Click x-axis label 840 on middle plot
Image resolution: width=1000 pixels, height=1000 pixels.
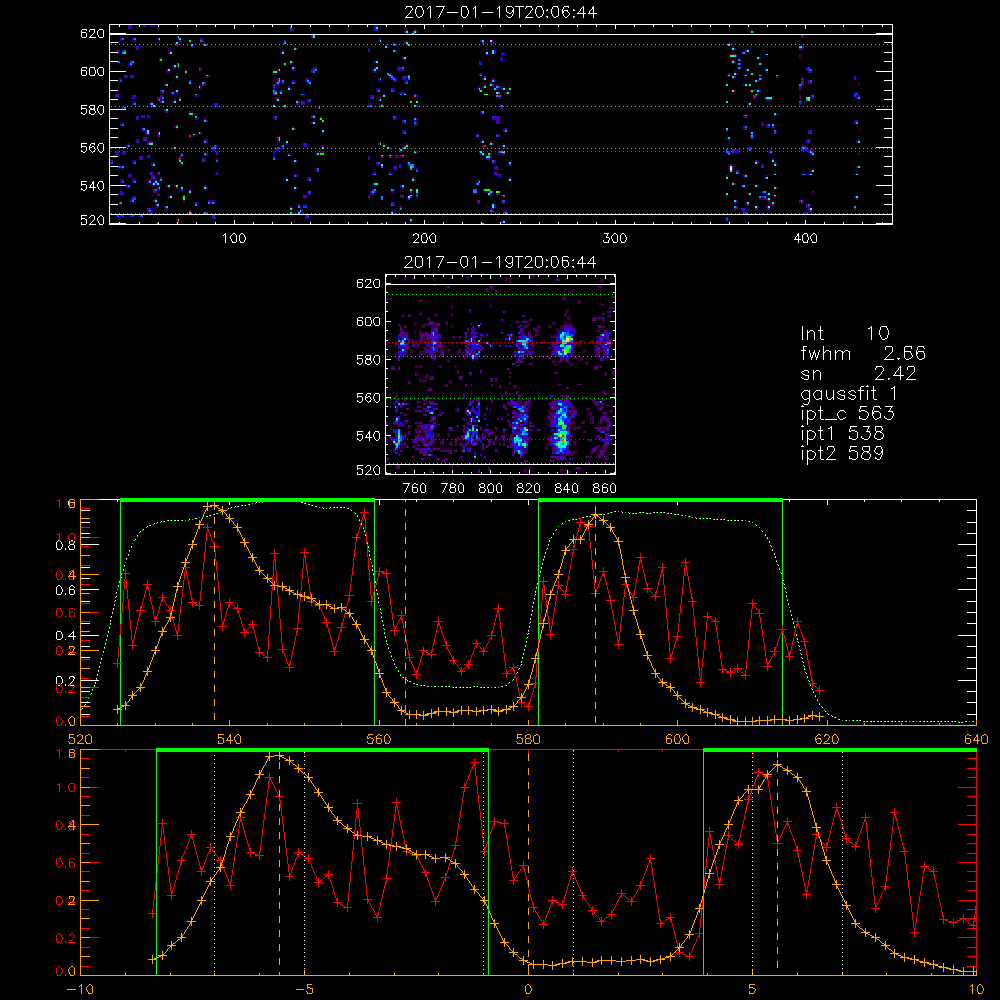point(566,489)
